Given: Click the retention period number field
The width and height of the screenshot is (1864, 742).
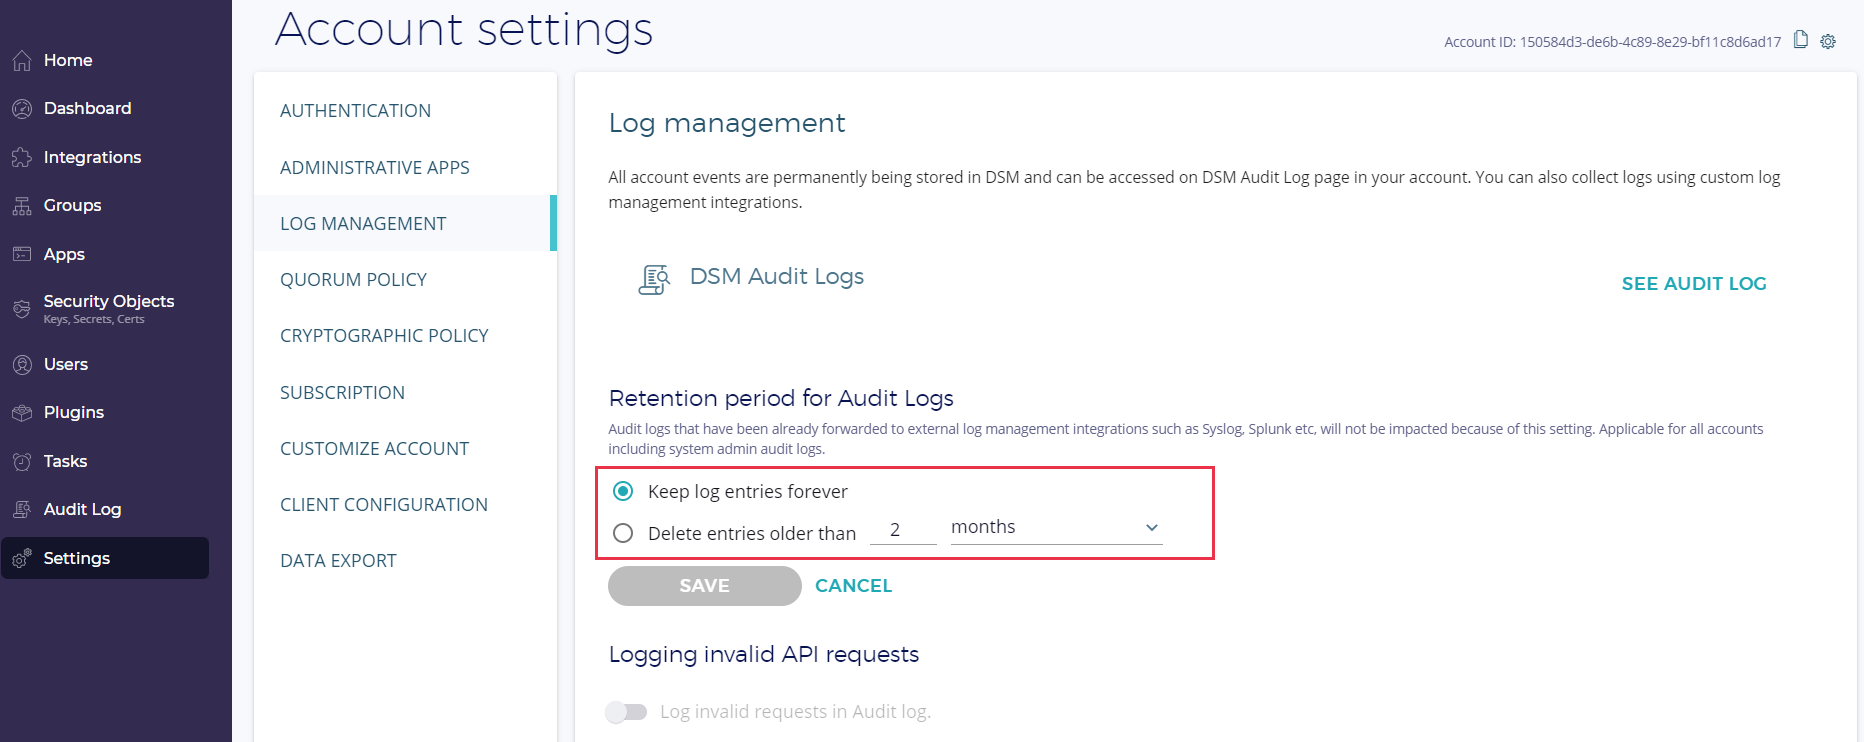Looking at the screenshot, I should click(x=901, y=530).
